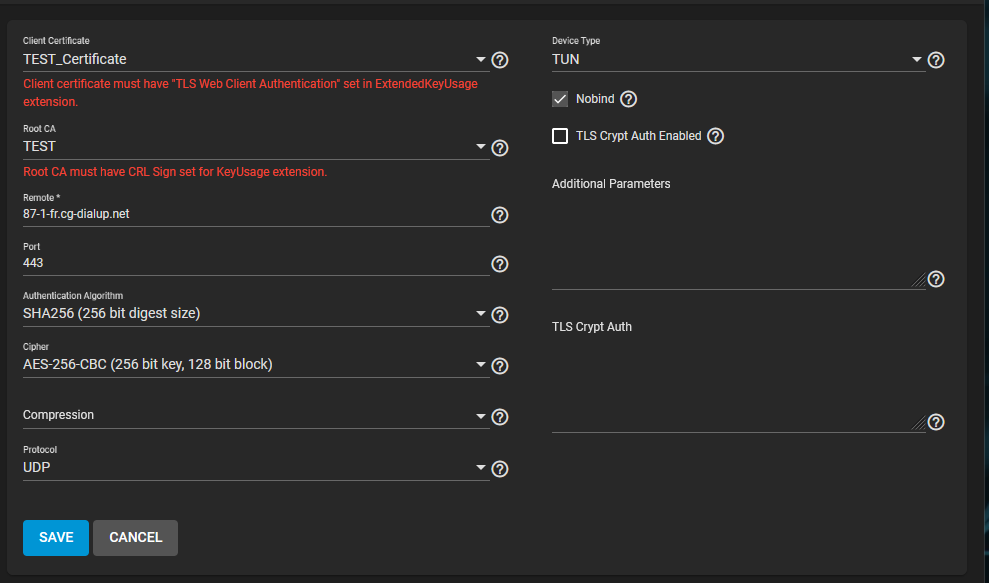Open Authentication Algorithm help icon
The image size is (989, 583).
(500, 315)
